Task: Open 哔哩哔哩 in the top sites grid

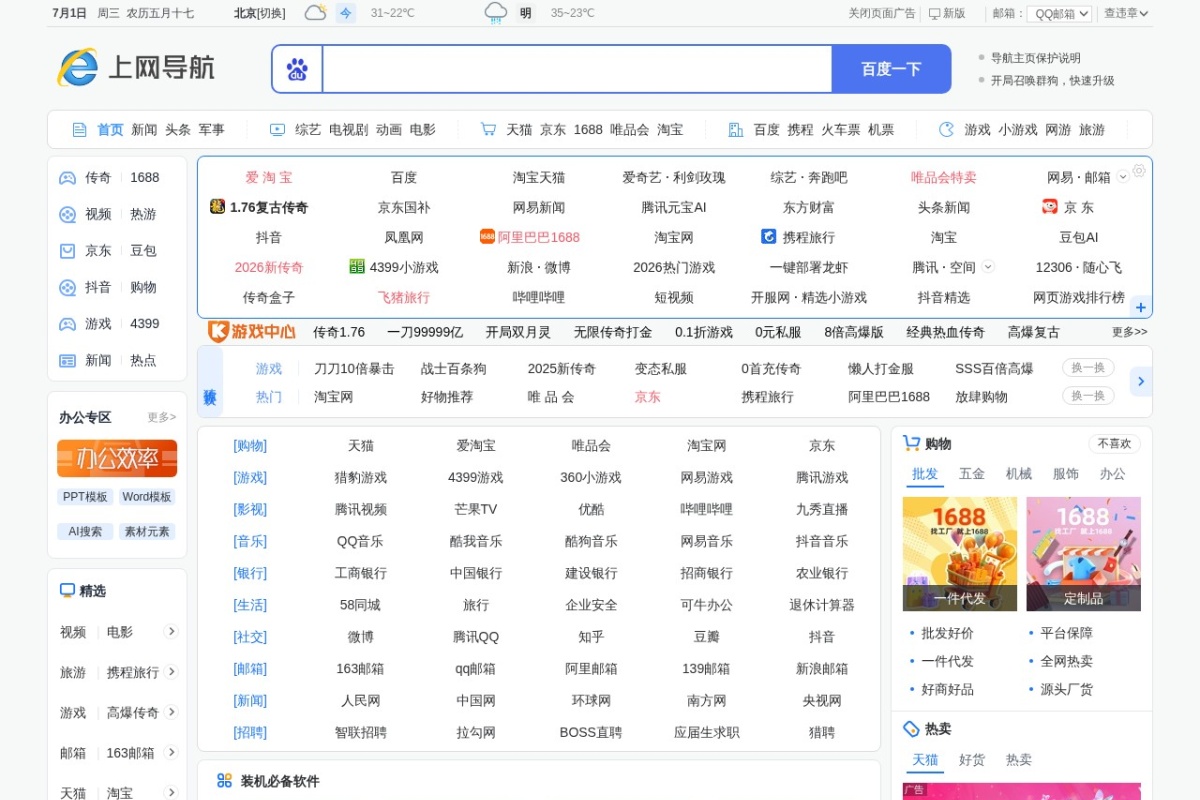Action: (539, 297)
